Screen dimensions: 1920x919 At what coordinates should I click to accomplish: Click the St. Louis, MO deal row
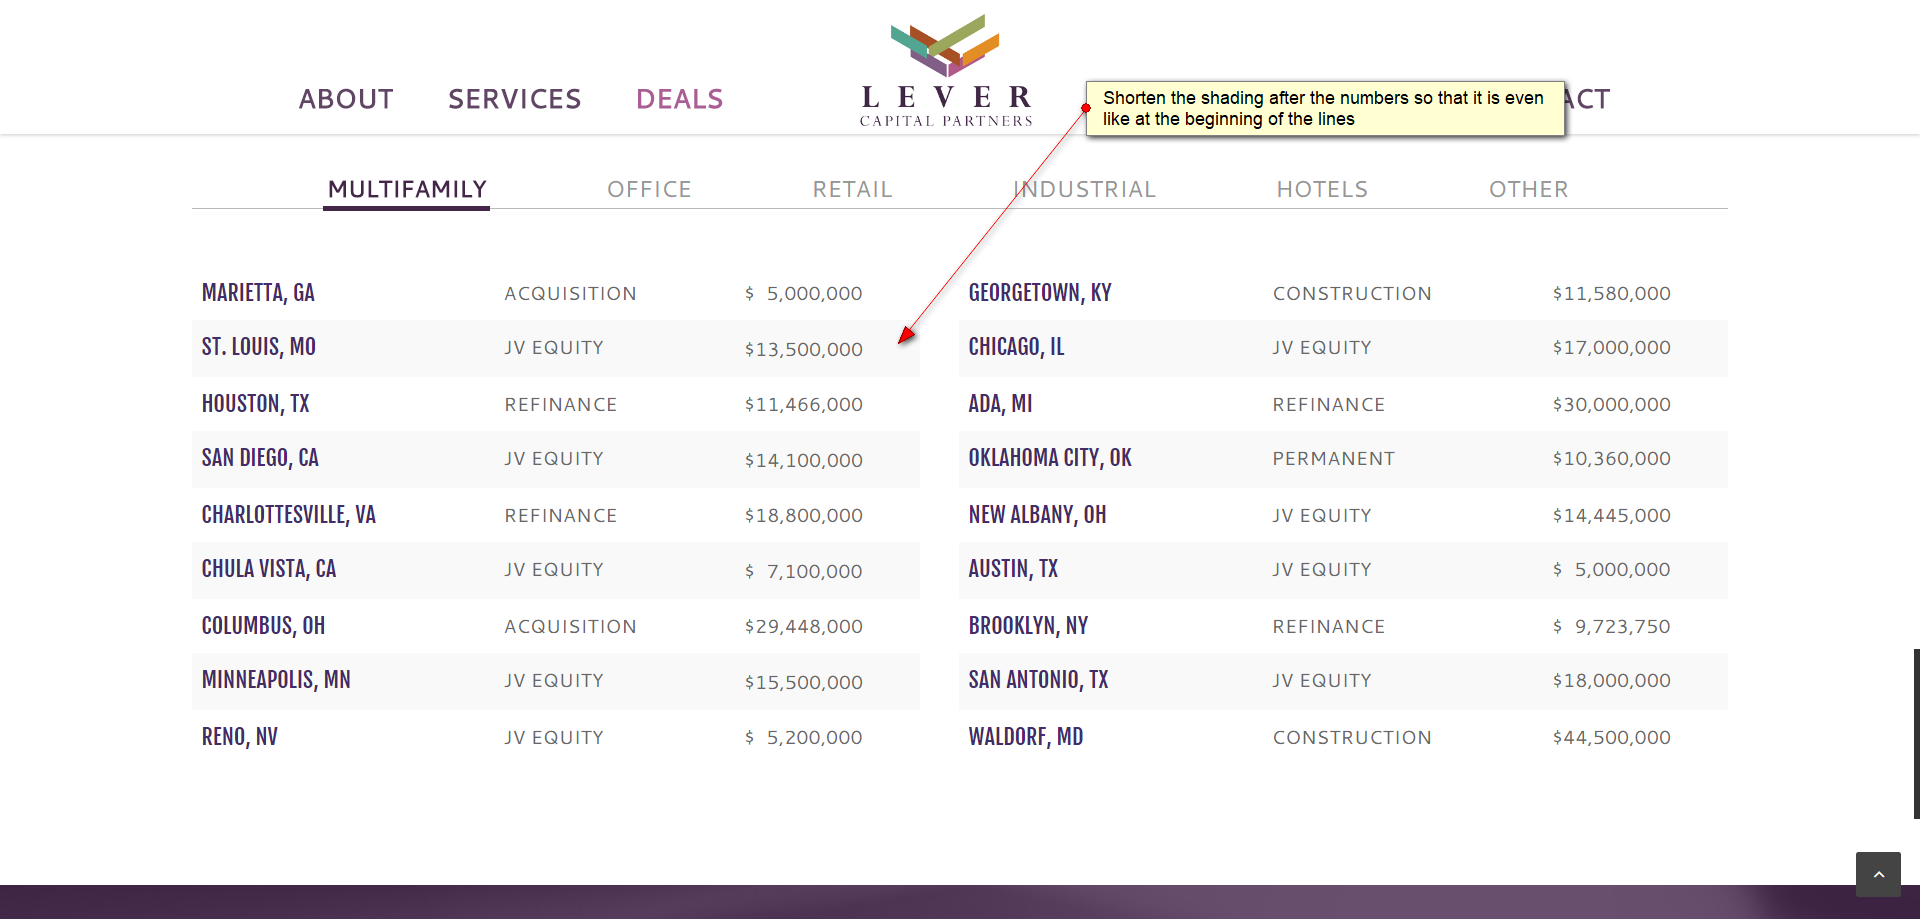[259, 347]
